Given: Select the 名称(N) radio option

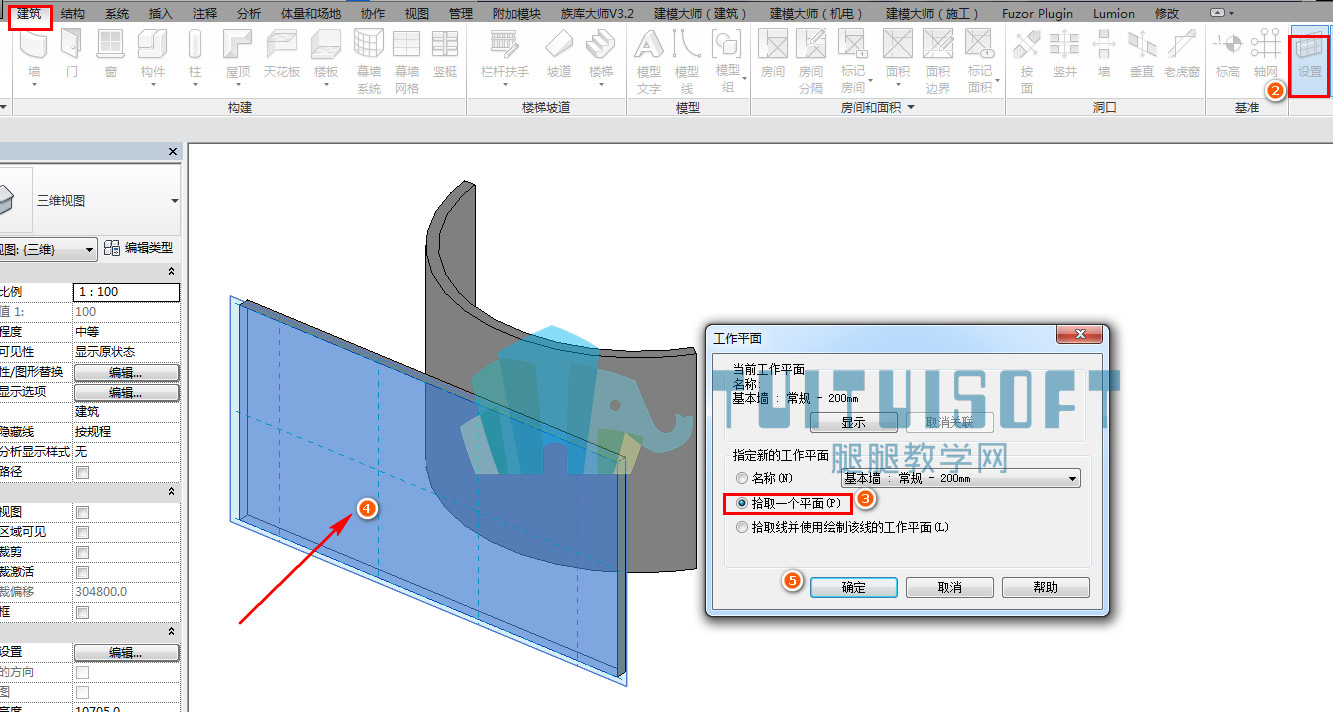Looking at the screenshot, I should tap(741, 478).
